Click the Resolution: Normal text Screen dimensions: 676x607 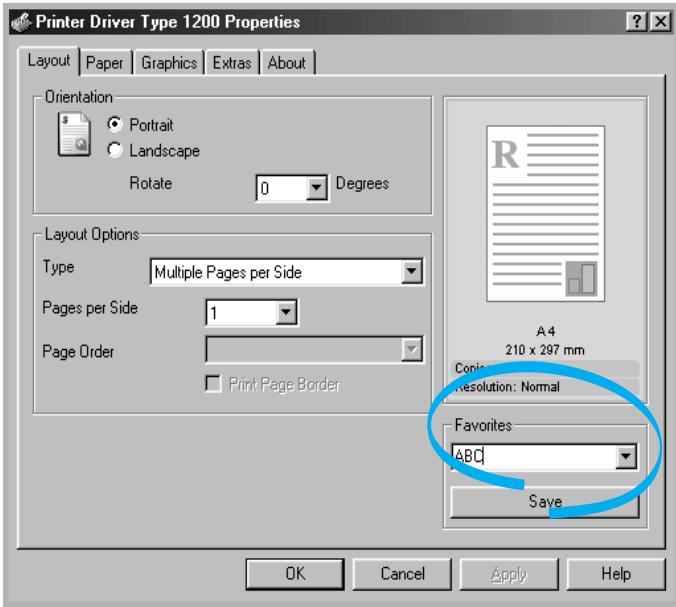pos(508,387)
